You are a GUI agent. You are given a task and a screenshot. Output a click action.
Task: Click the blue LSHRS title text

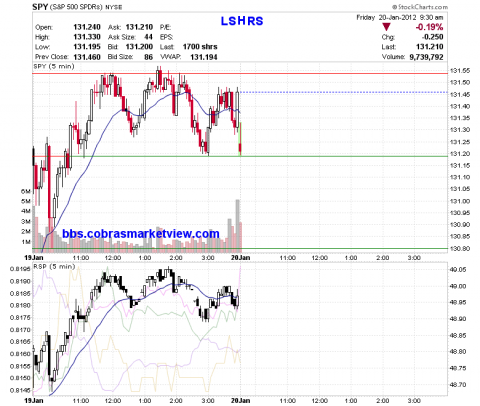coord(242,21)
